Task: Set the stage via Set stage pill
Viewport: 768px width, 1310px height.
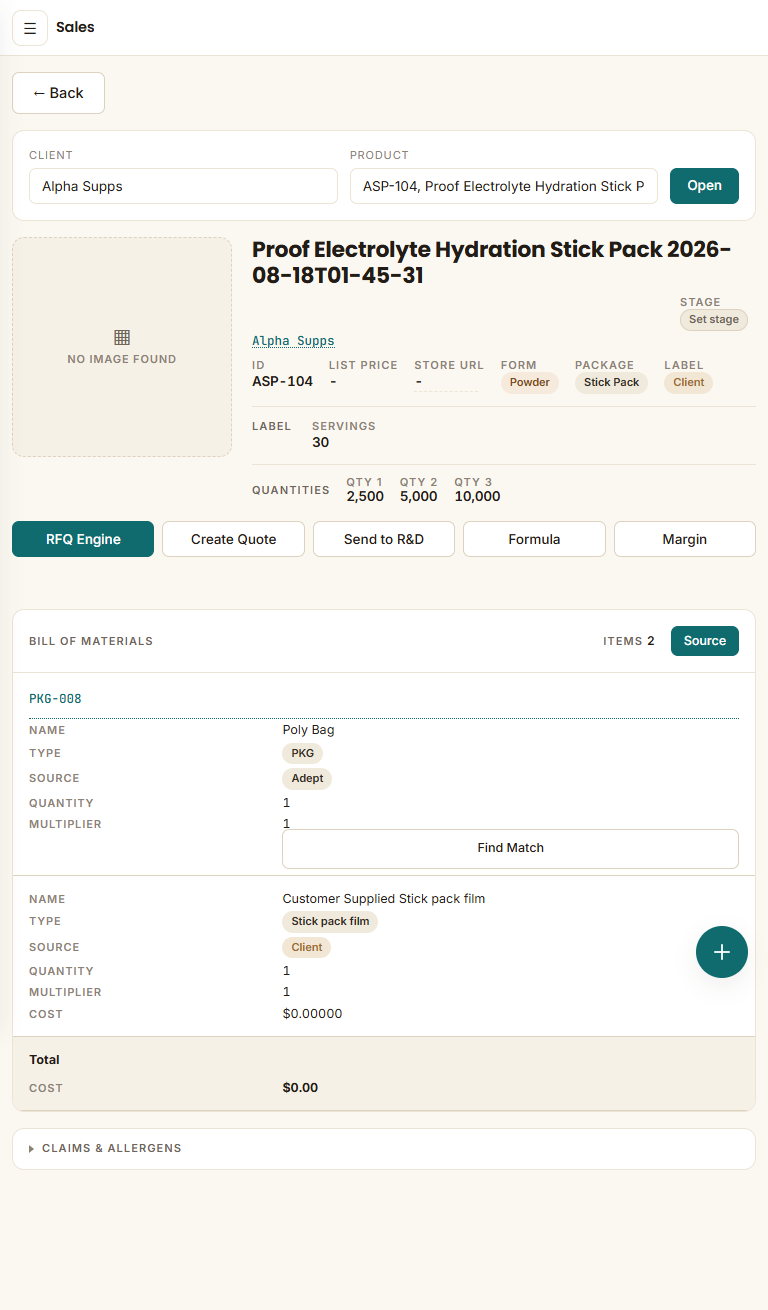Action: pos(714,320)
